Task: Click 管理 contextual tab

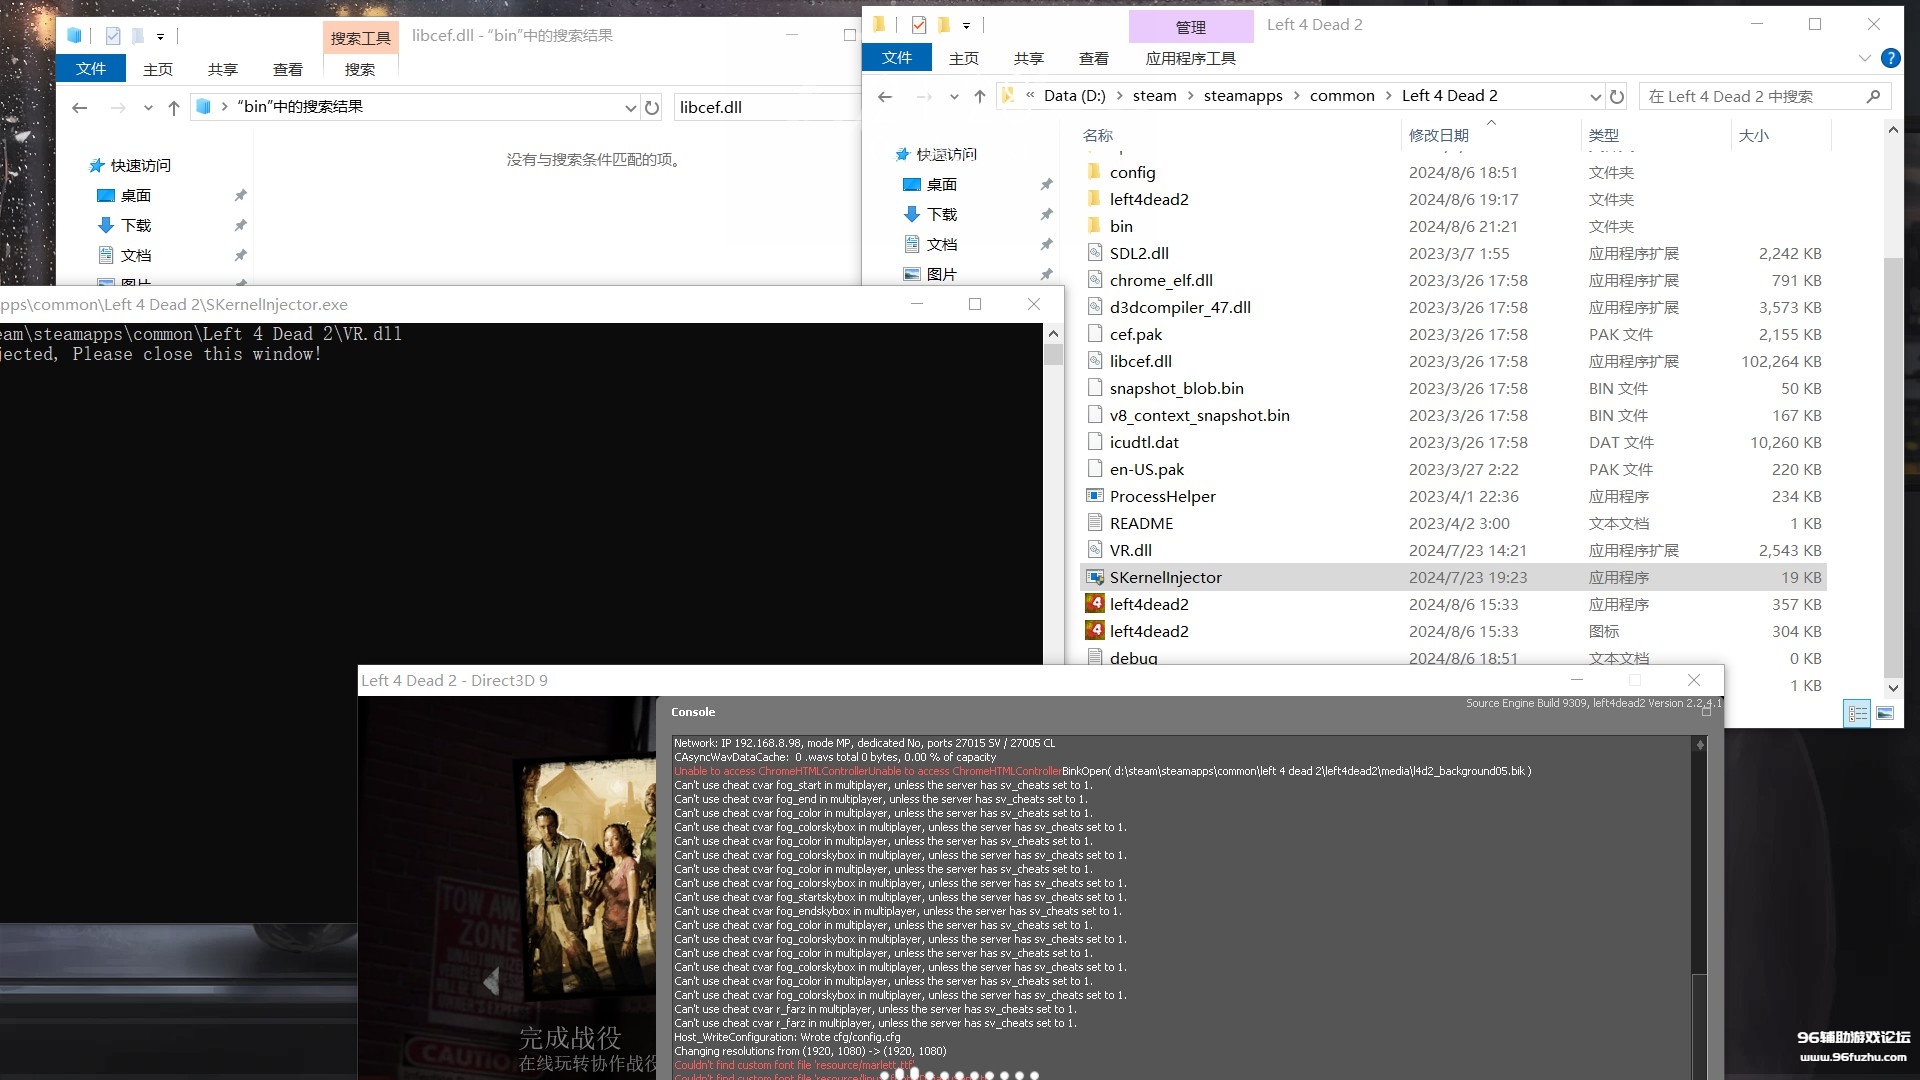Action: pyautogui.click(x=1191, y=27)
